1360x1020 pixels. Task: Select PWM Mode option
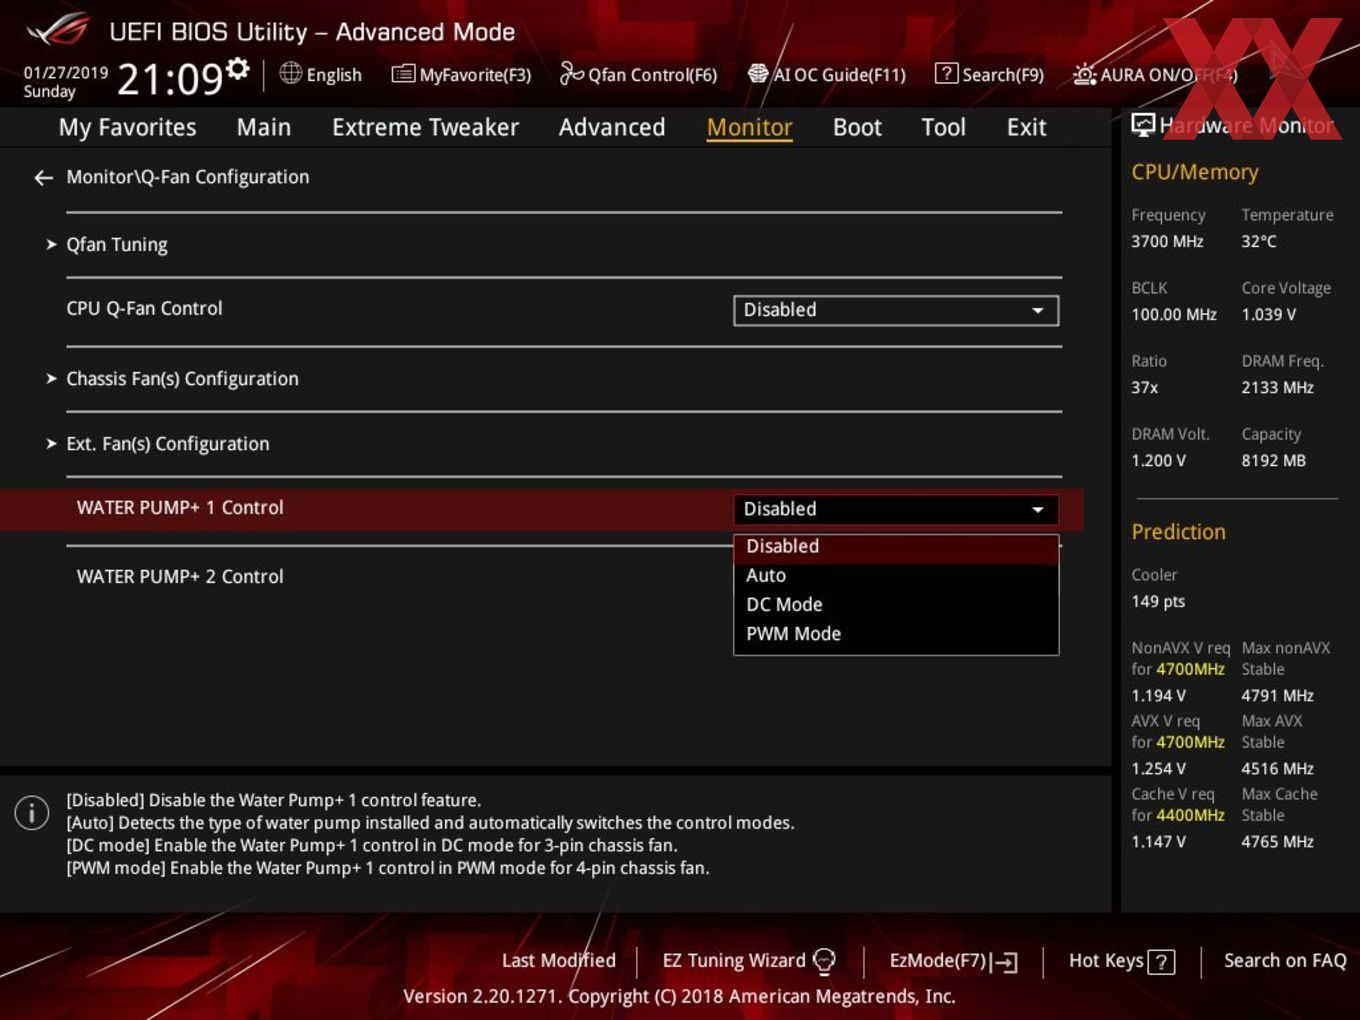[x=896, y=634]
